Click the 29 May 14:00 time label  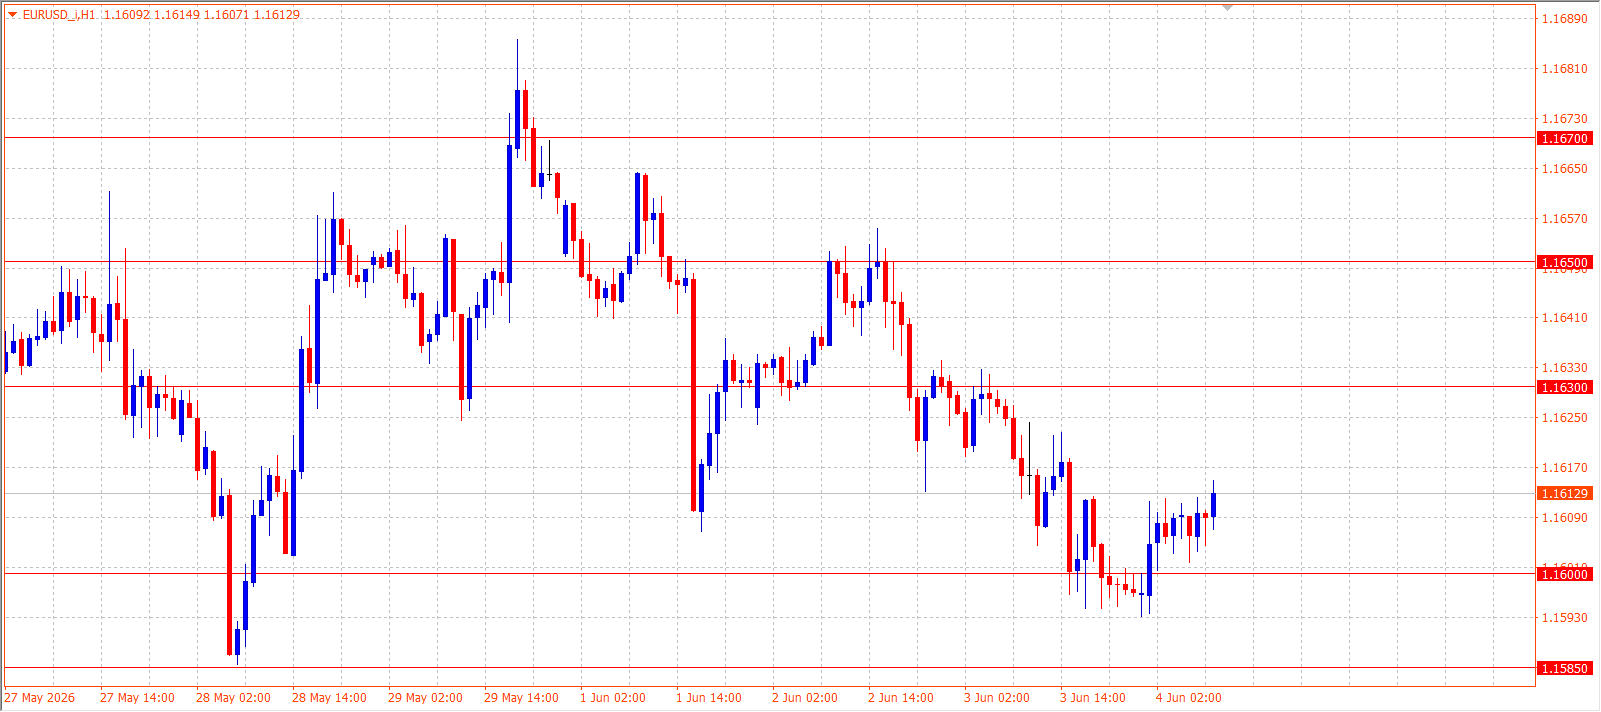[521, 698]
